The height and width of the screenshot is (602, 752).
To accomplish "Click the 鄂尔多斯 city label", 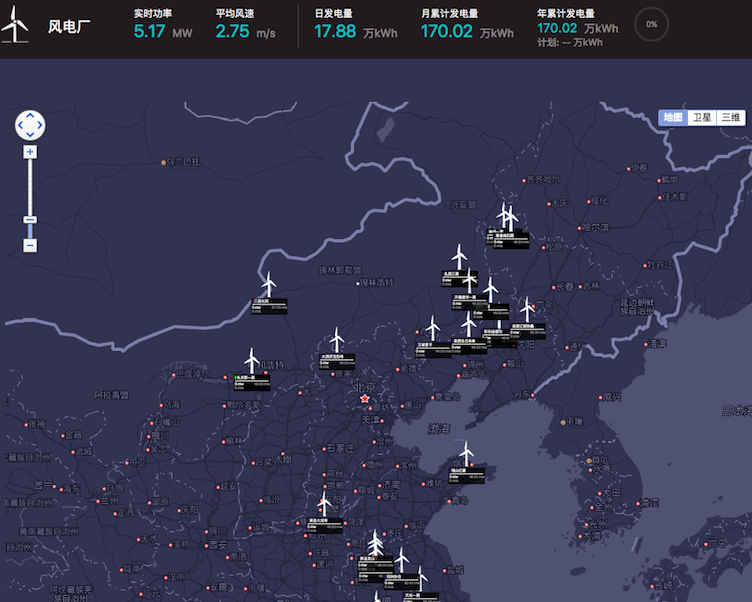I will click(243, 405).
